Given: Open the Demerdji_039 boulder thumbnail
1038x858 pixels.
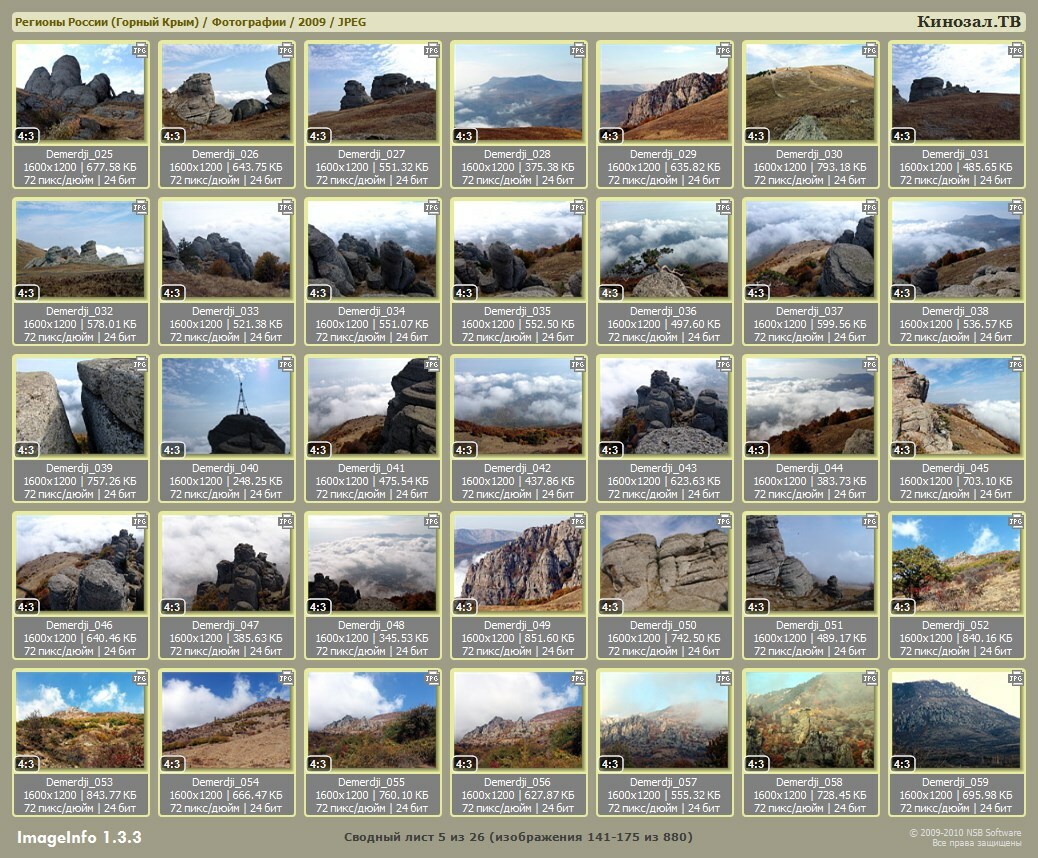Looking at the screenshot, I should [80, 406].
